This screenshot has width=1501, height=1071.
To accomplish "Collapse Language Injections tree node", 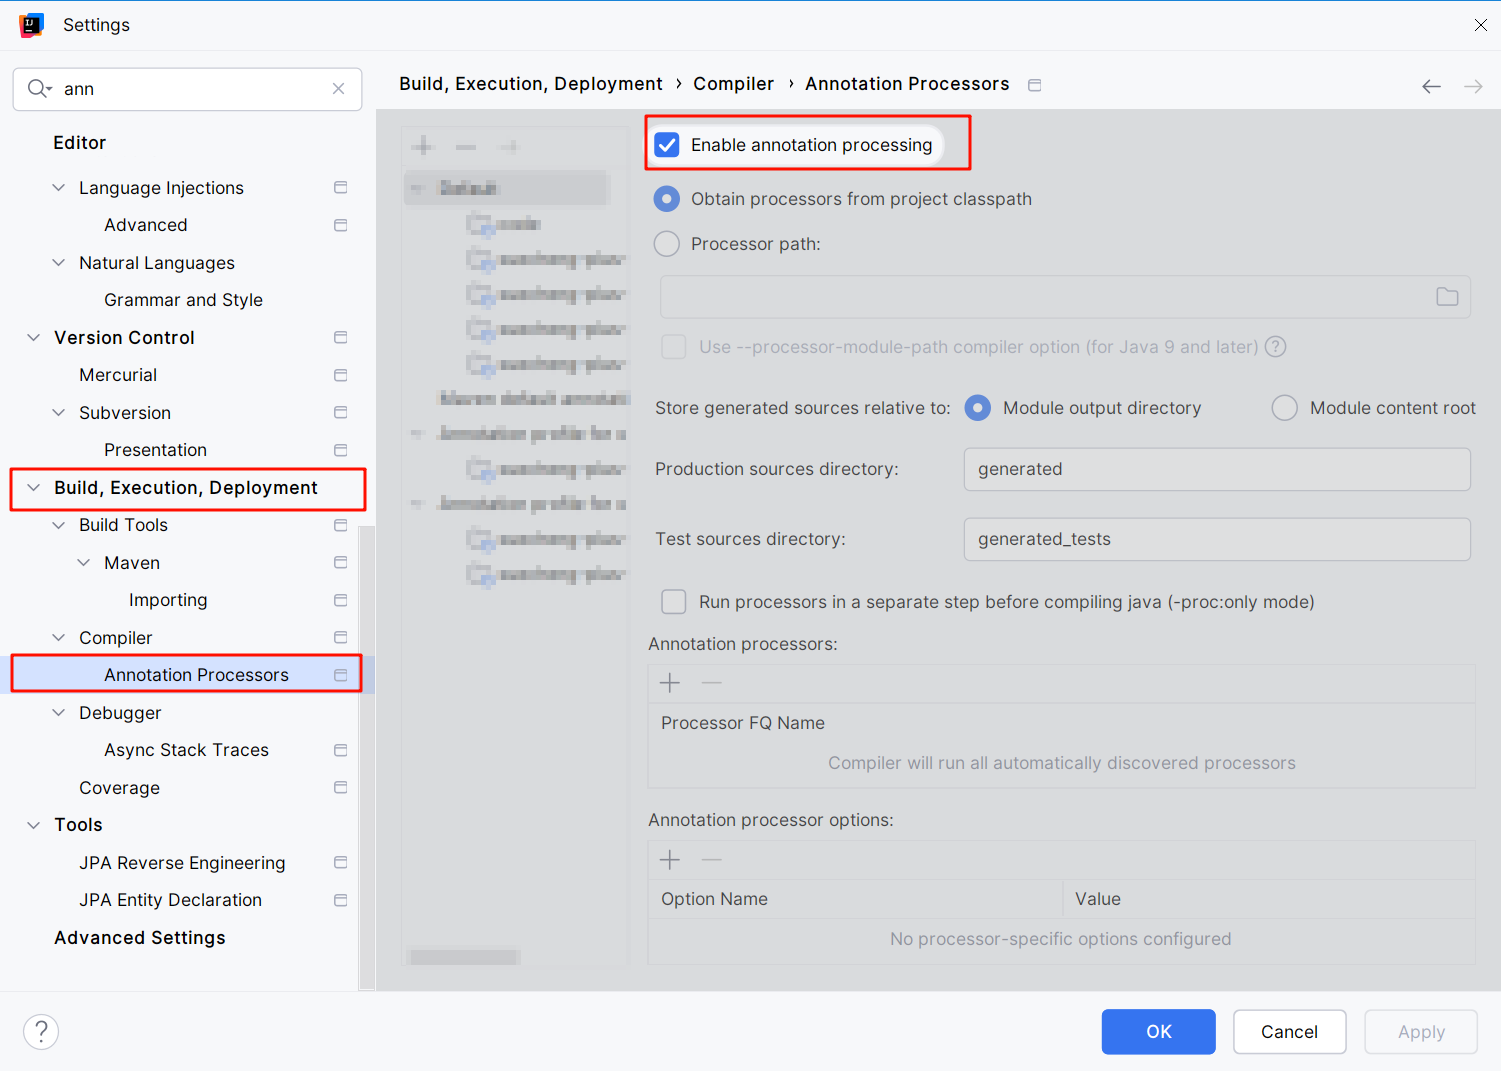I will click(59, 188).
